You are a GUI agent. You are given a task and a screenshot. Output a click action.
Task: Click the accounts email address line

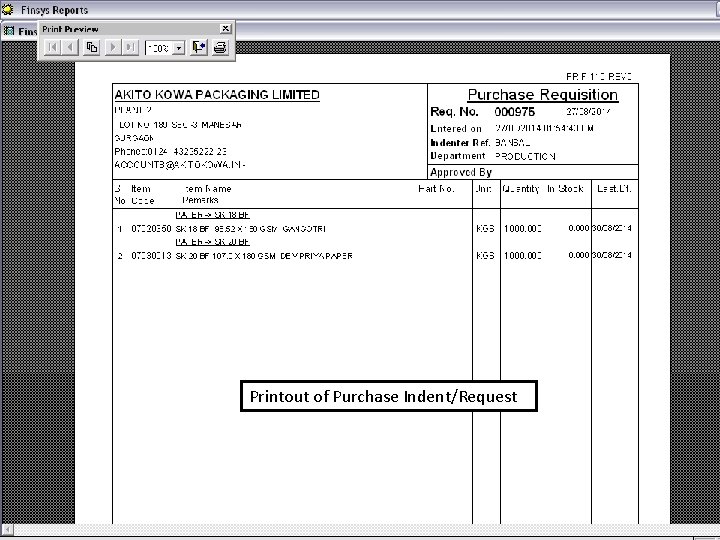coord(180,165)
